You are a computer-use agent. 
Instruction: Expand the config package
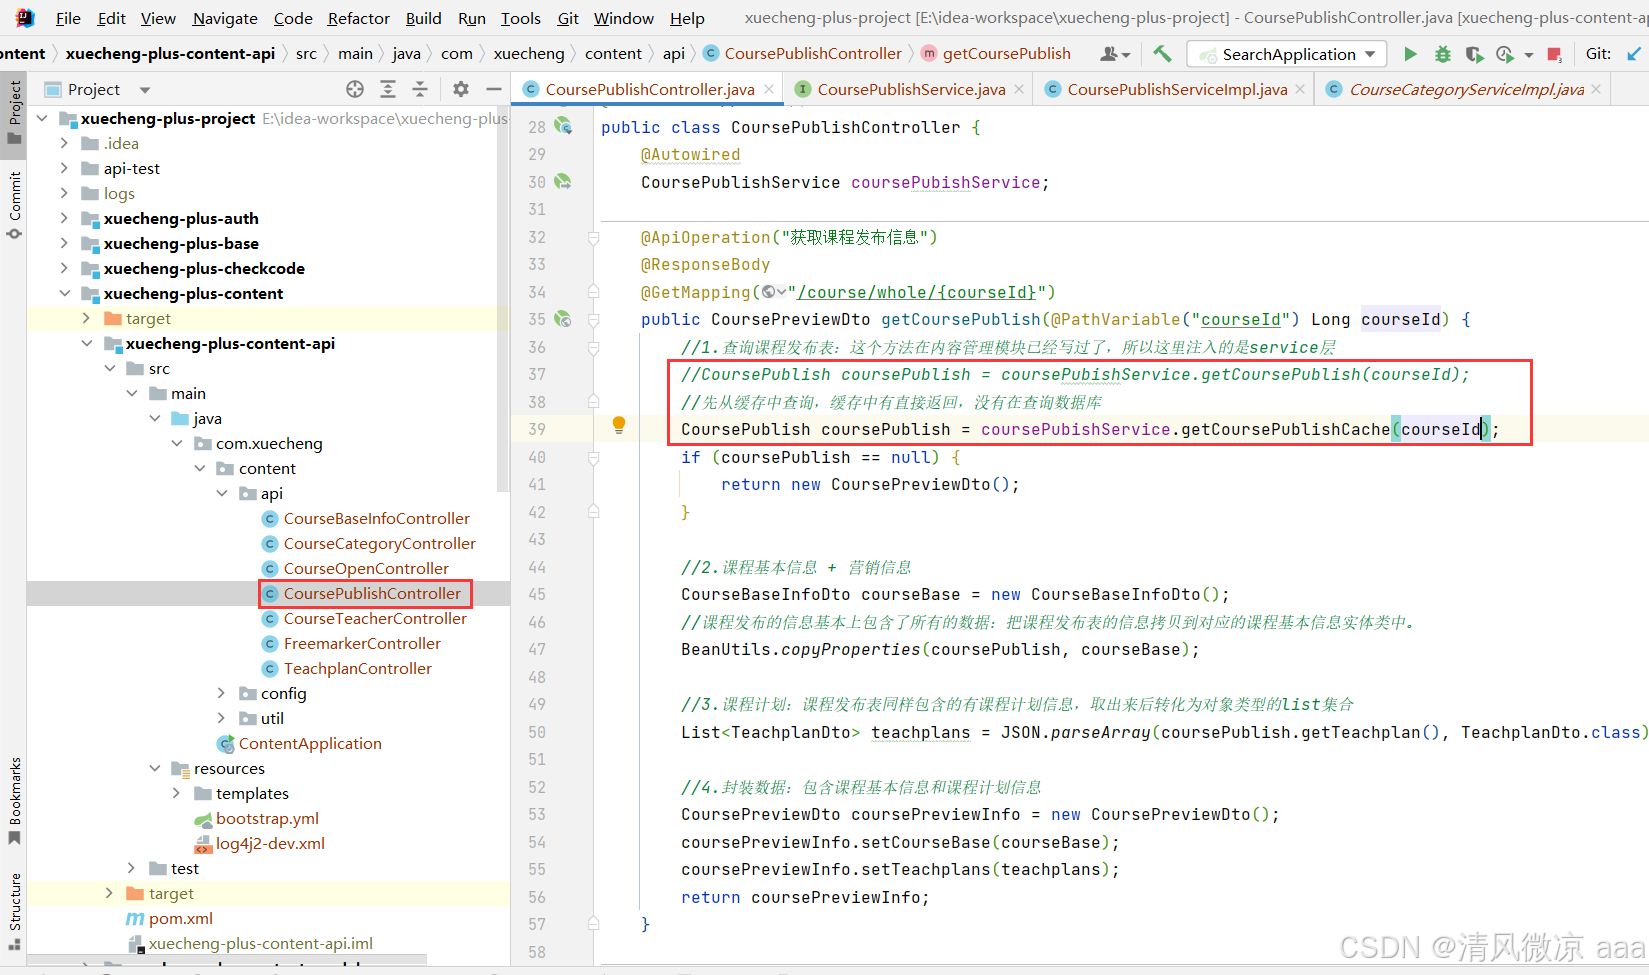pos(222,693)
